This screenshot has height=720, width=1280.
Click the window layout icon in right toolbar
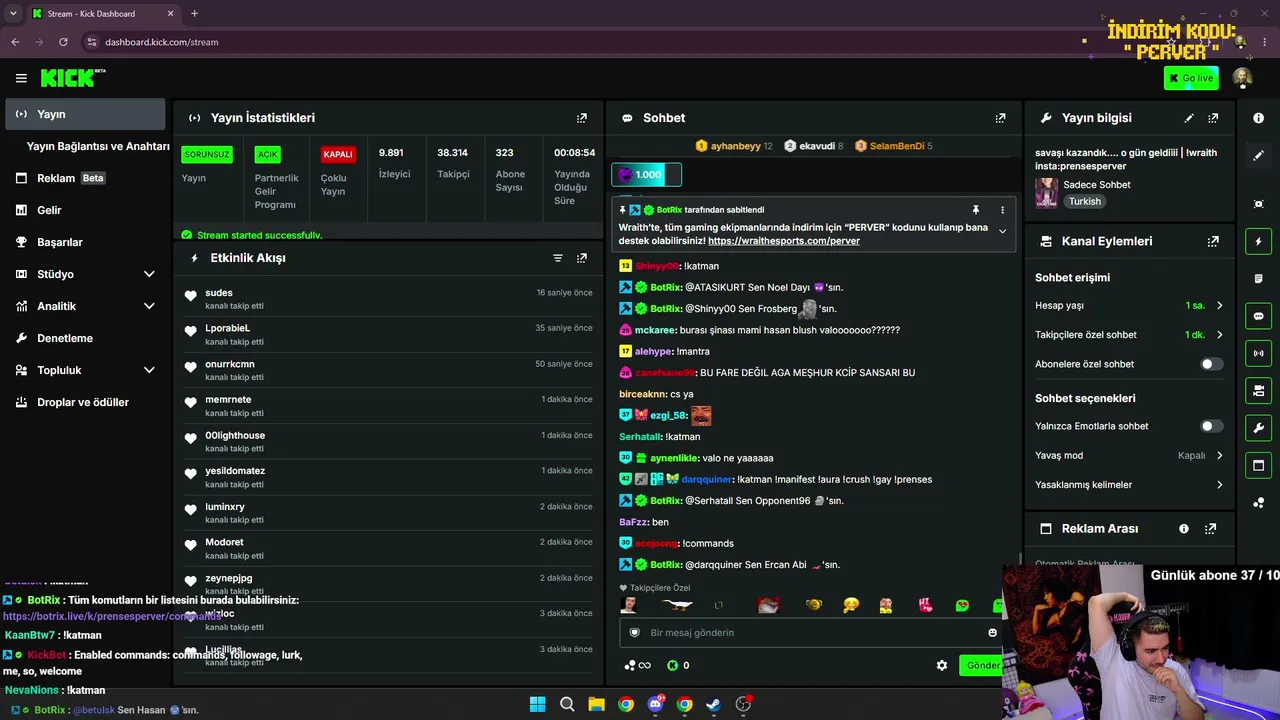pyautogui.click(x=1258, y=465)
